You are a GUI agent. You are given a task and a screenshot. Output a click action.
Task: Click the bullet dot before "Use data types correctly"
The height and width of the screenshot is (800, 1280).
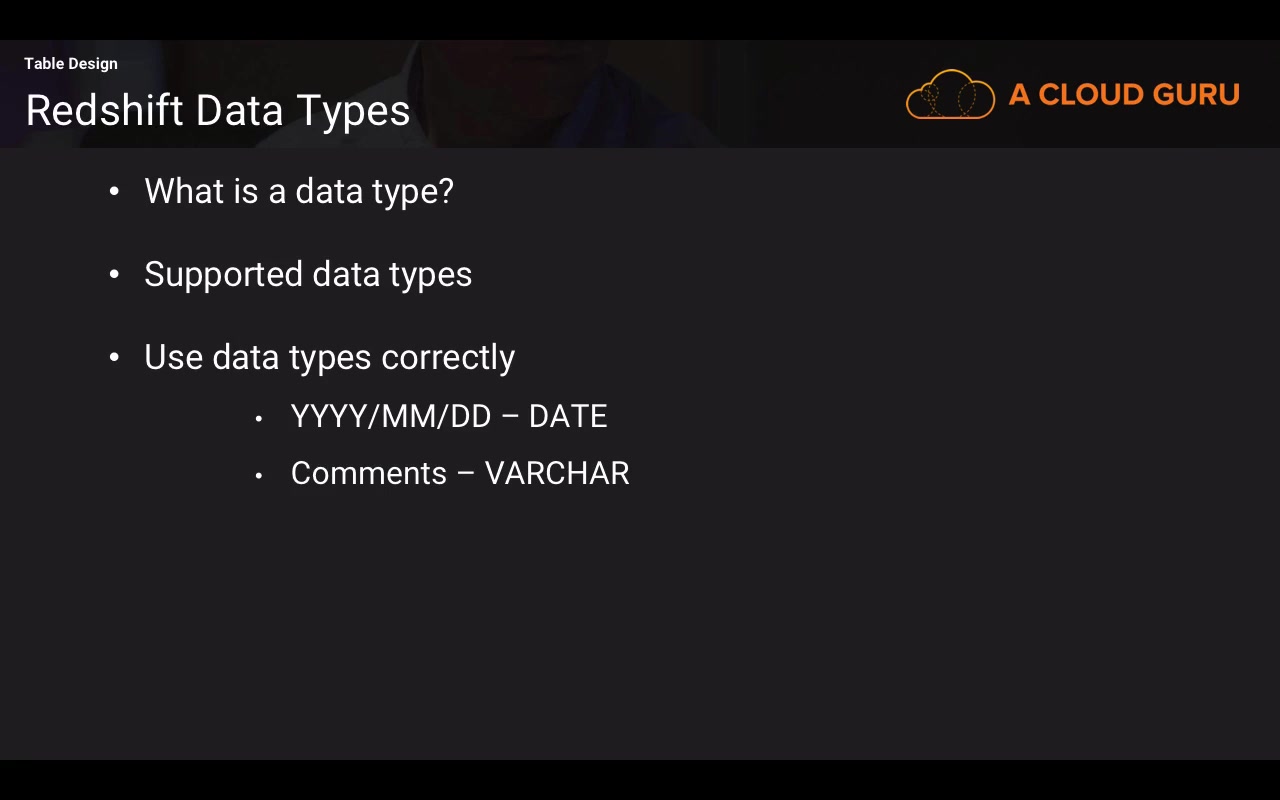114,357
